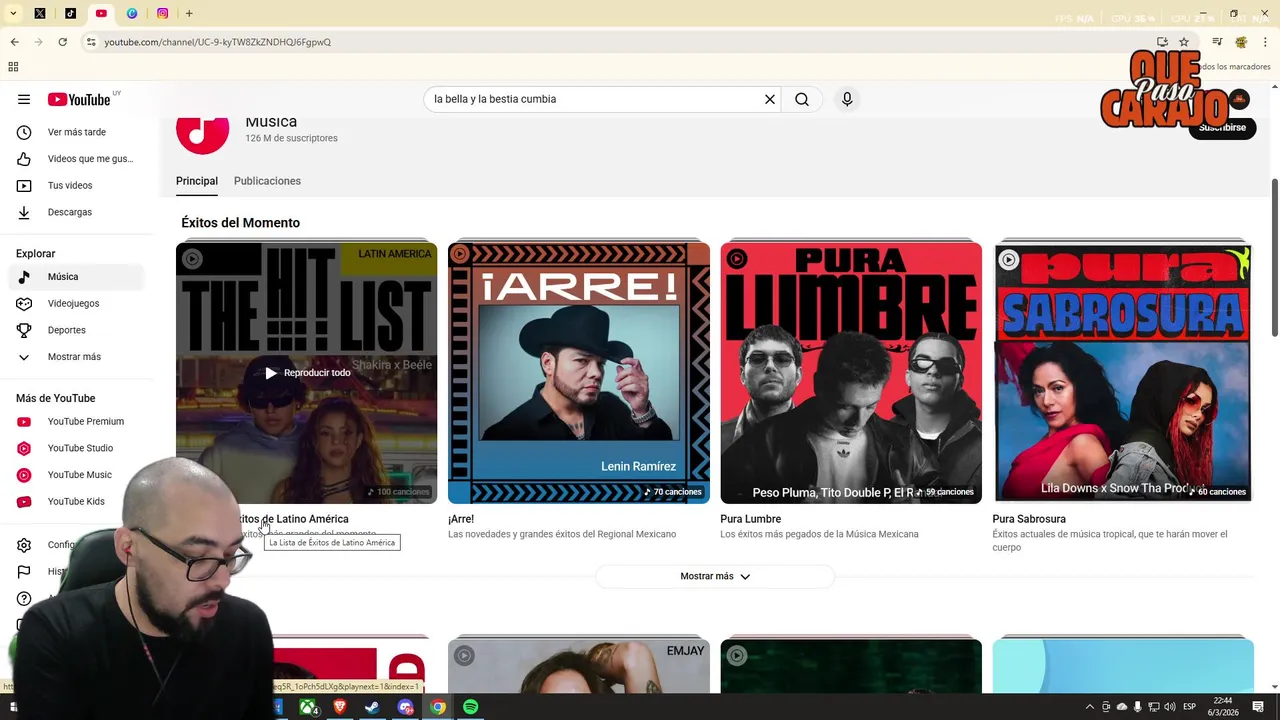
Task: Click the ¡Arre! playlist title
Action: point(461,519)
